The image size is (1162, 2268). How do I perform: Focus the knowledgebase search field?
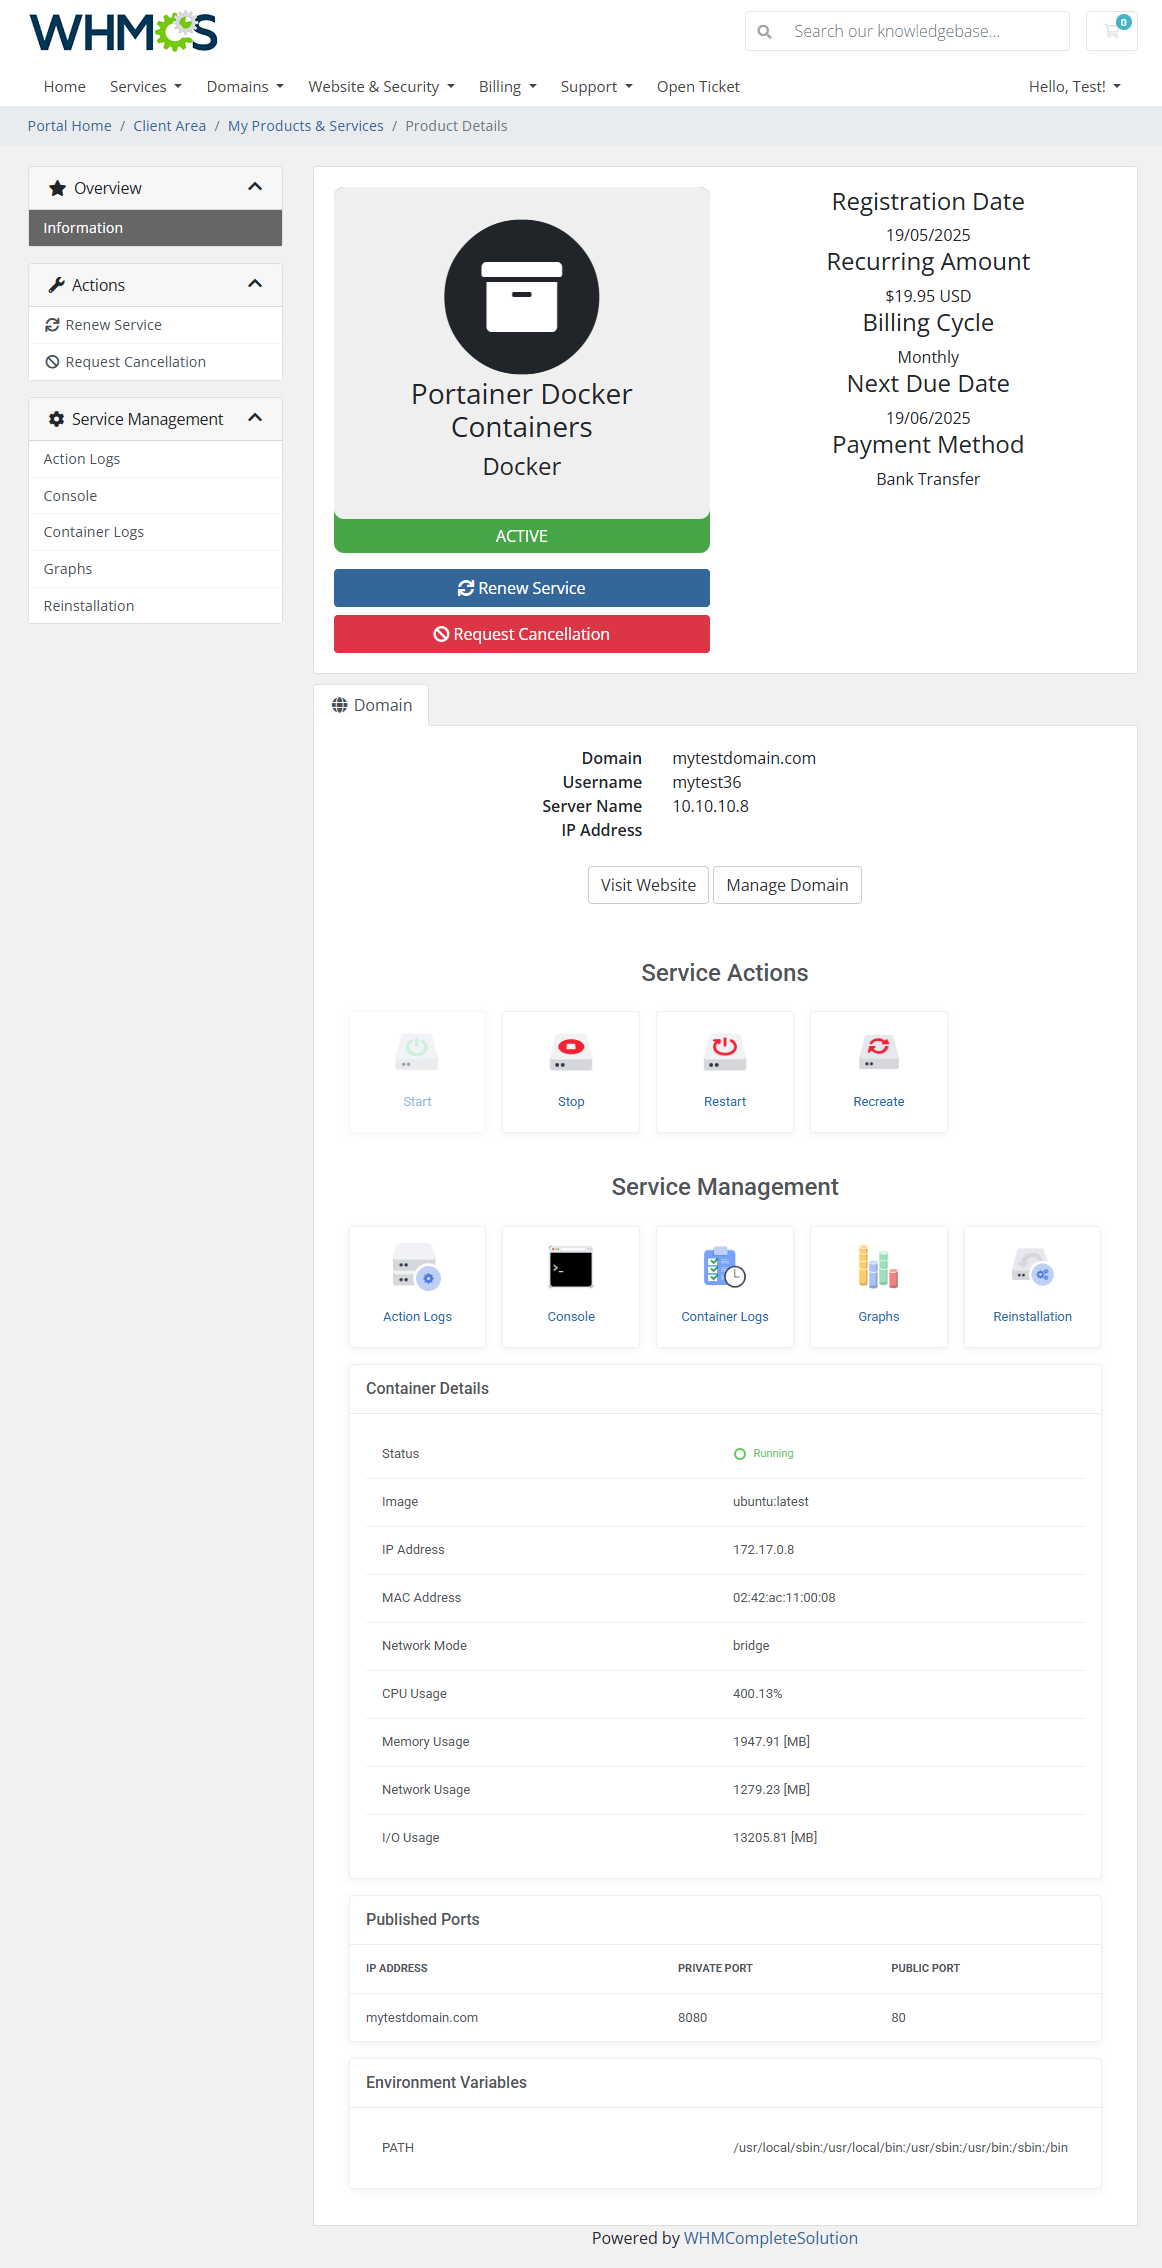tap(920, 31)
